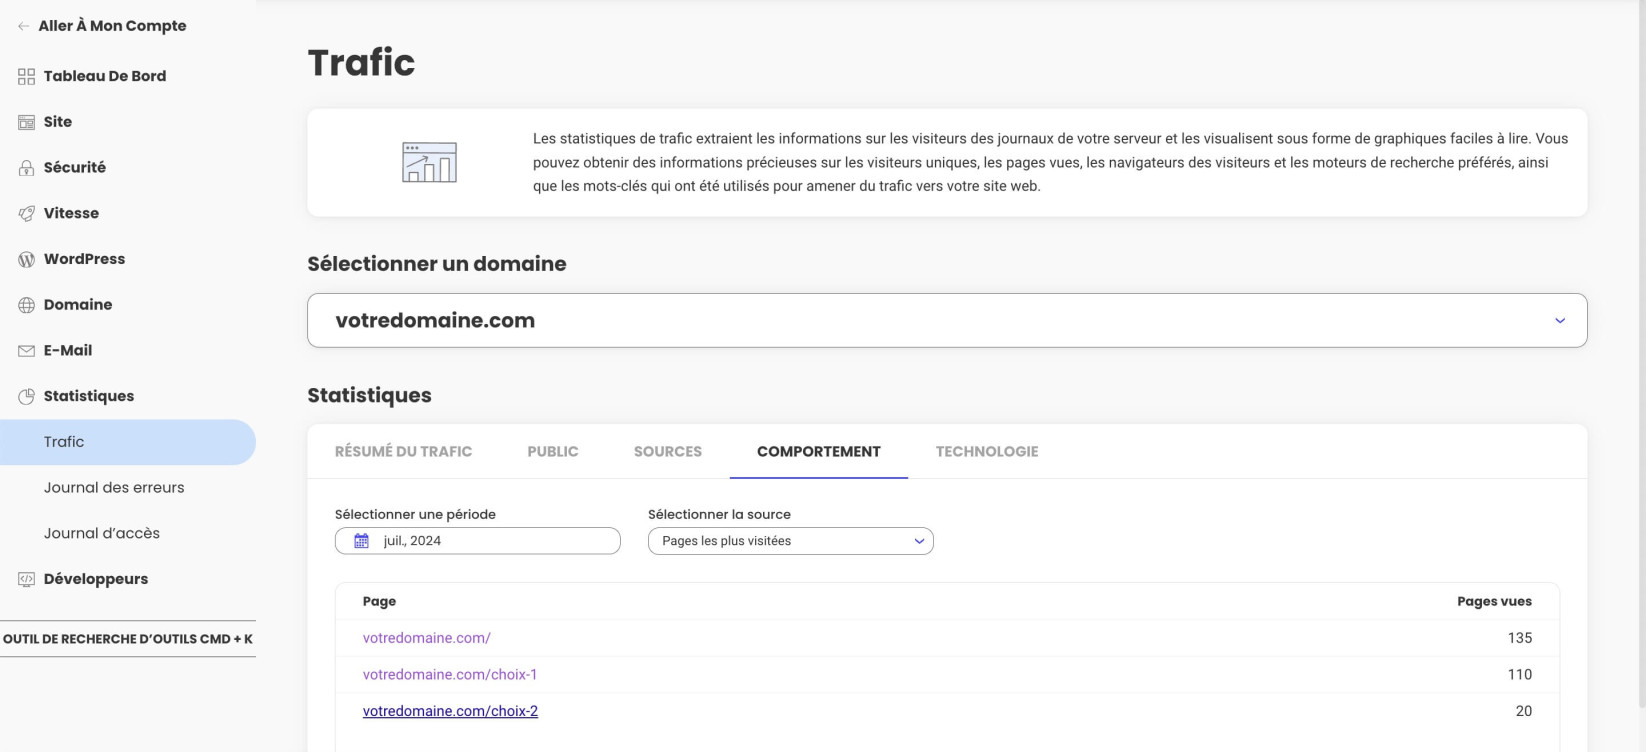Open the Pages les plus visitées dropdown

tap(791, 541)
